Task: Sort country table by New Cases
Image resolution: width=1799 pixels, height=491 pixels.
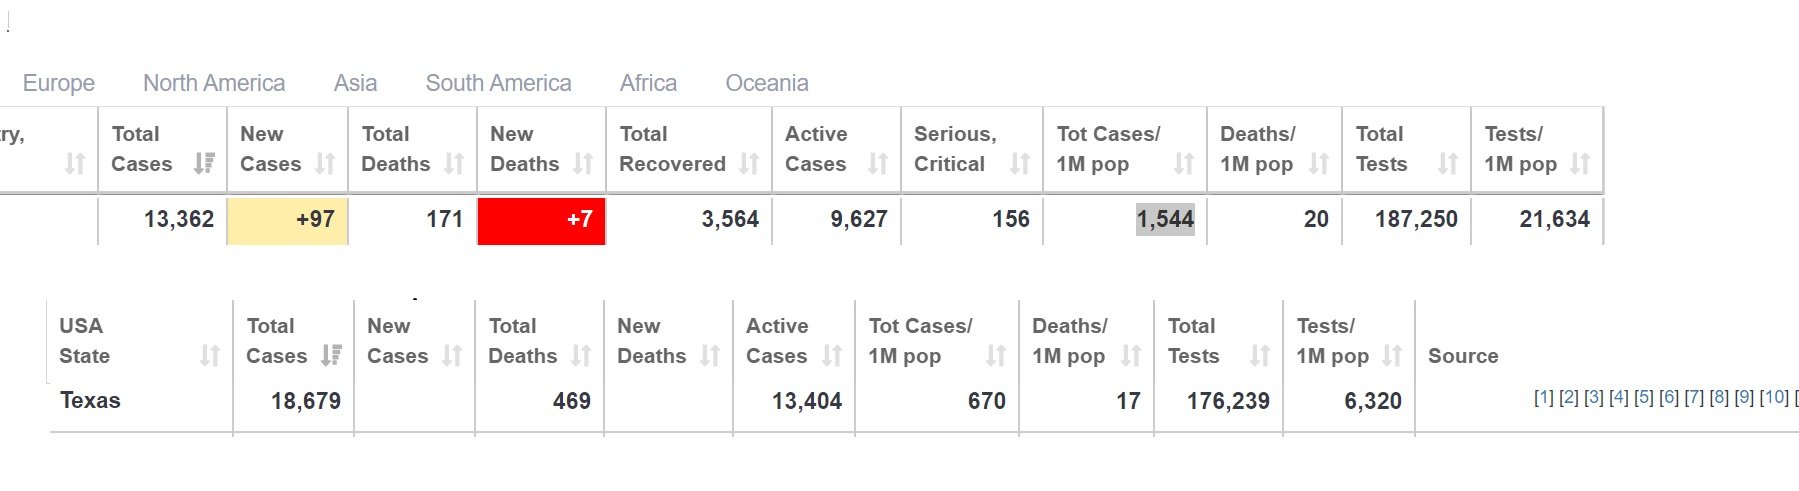Action: (288, 149)
